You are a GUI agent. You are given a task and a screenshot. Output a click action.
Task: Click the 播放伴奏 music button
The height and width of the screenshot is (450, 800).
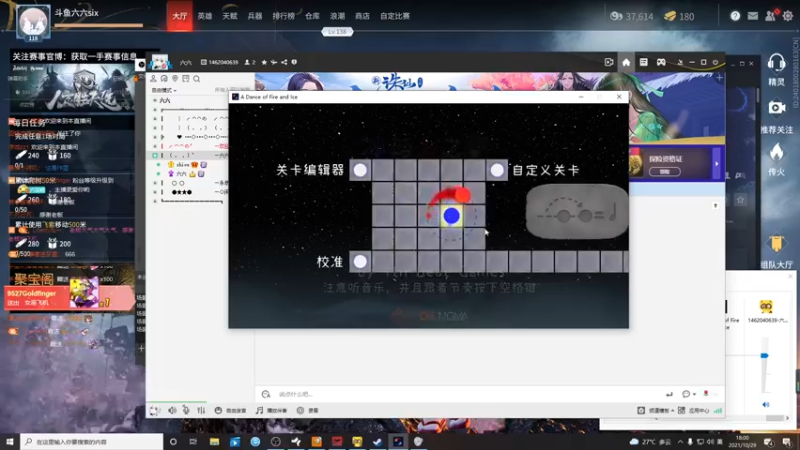click(271, 410)
